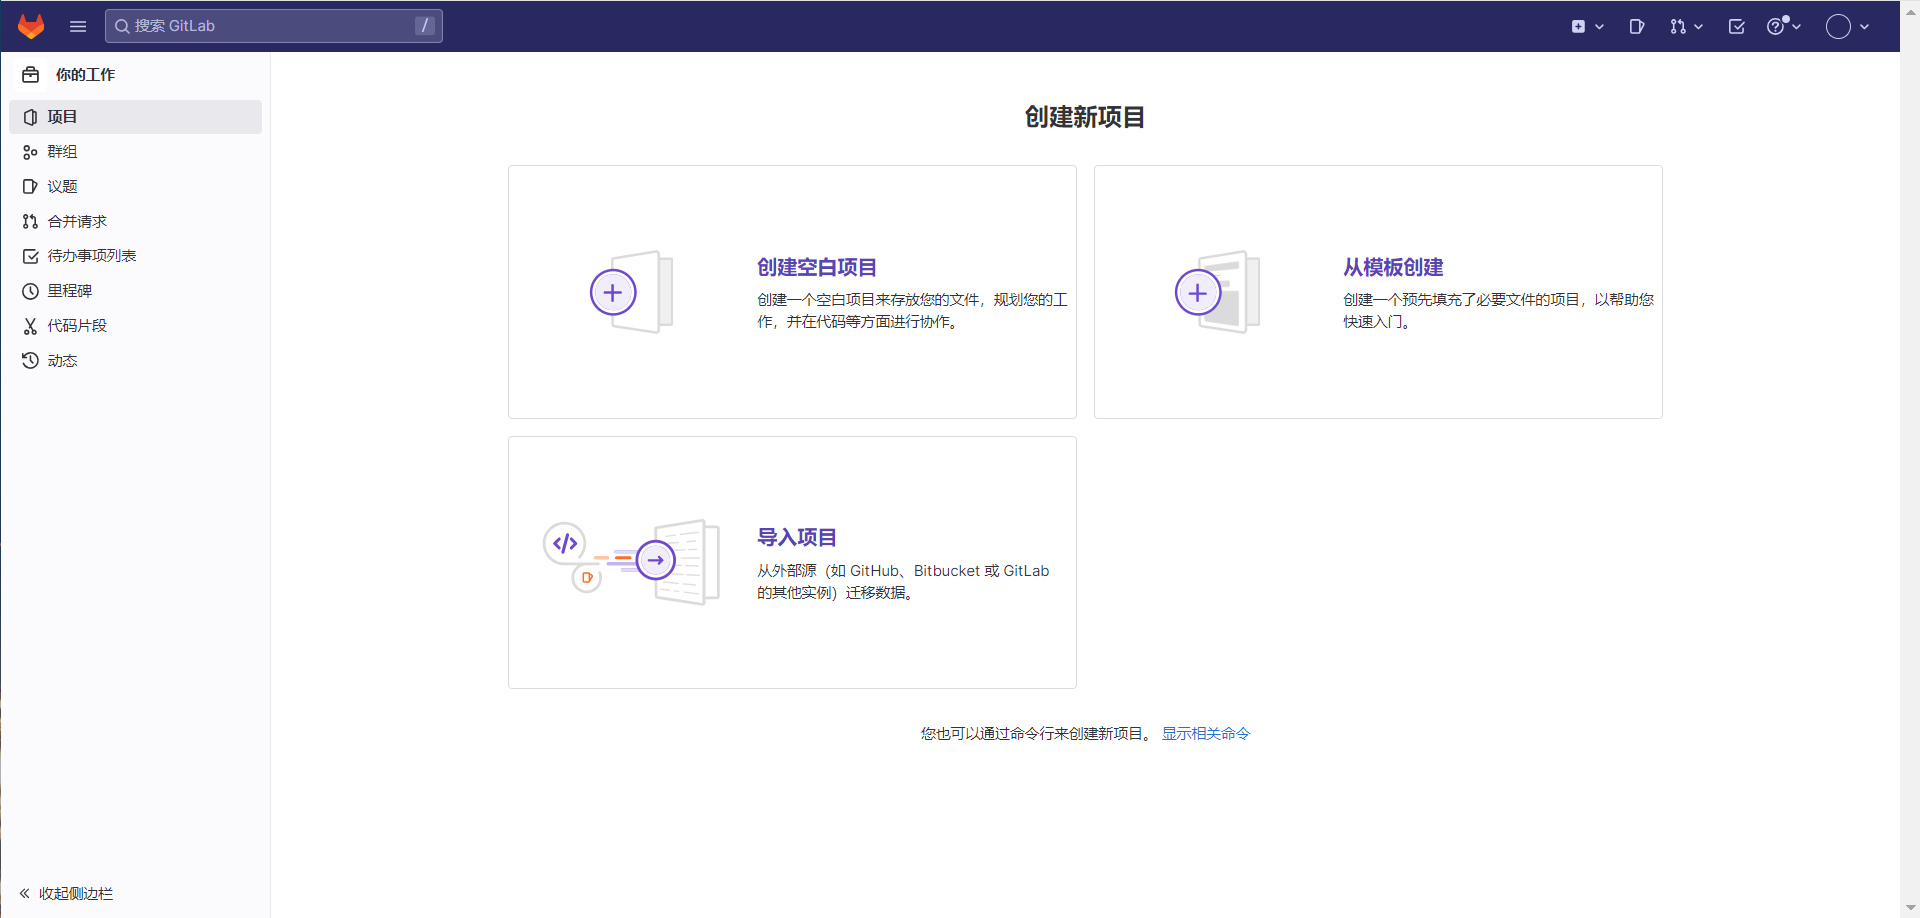The height and width of the screenshot is (918, 1920).
Task: Click the scrollbar up arrow
Action: 1910,9
